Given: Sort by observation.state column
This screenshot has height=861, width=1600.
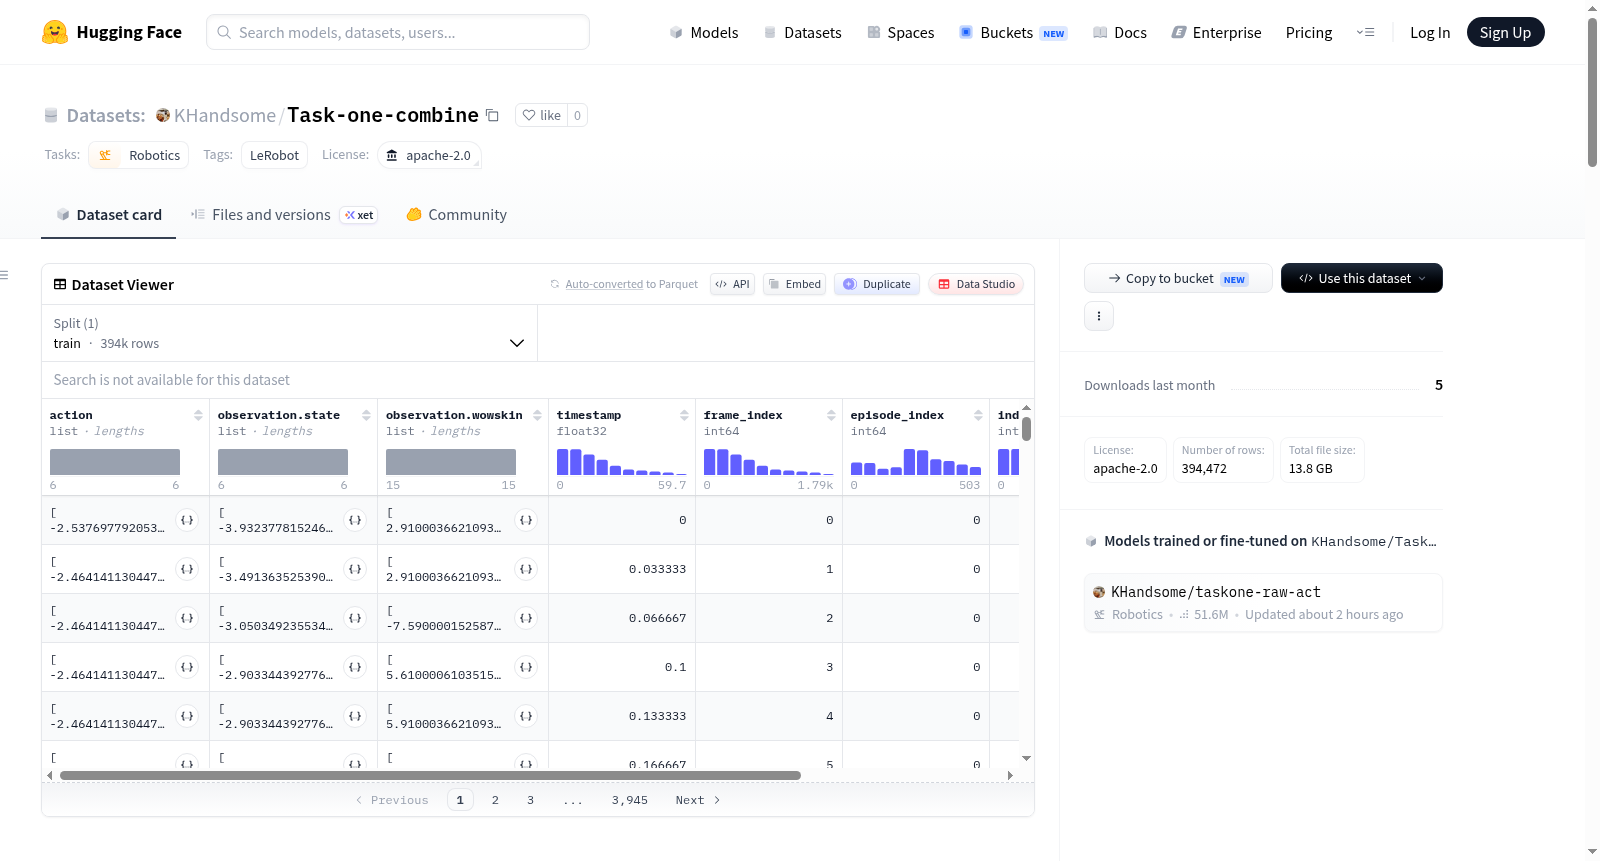Looking at the screenshot, I should click(x=366, y=415).
